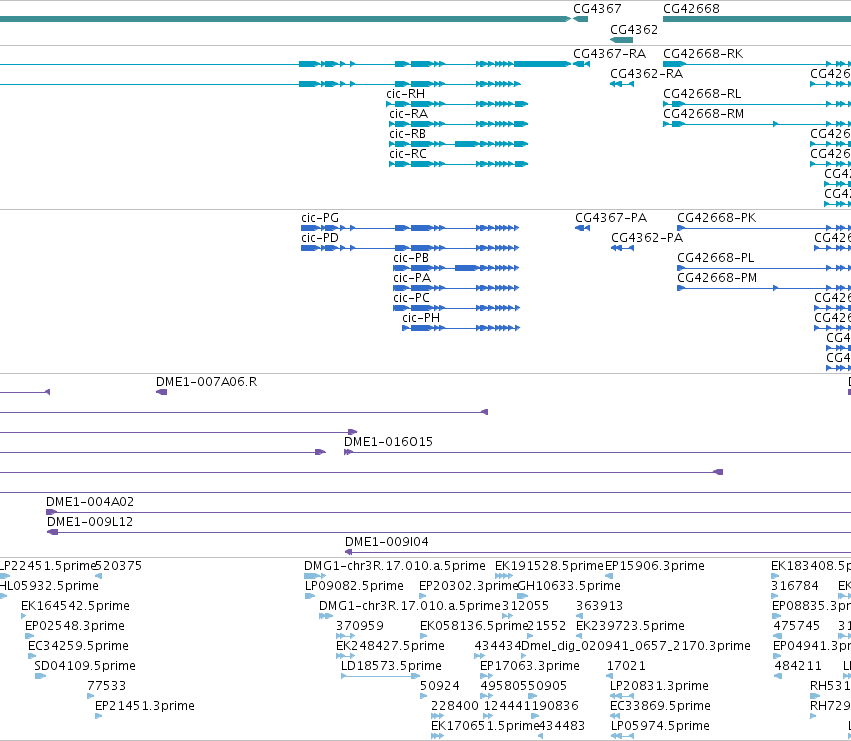Select the cic-PA protein feature
The height and width of the screenshot is (741, 851).
(456, 288)
